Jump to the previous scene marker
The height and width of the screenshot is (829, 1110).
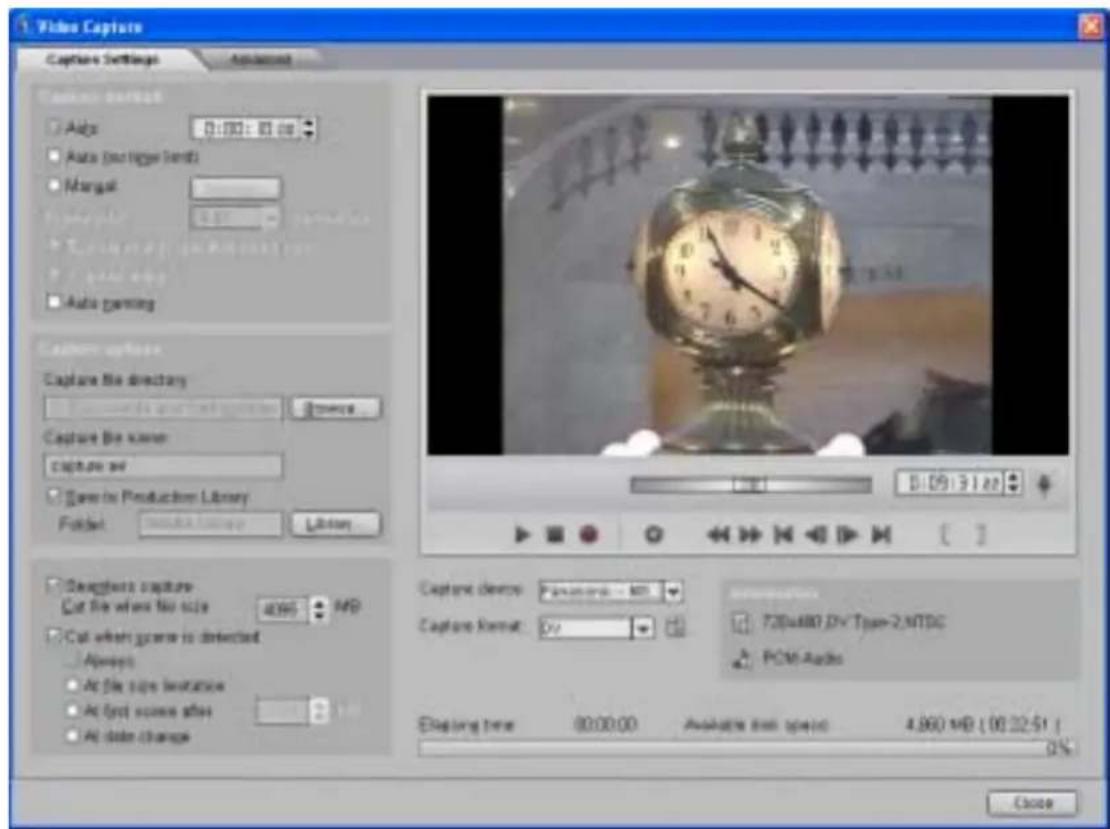pyautogui.click(x=783, y=534)
